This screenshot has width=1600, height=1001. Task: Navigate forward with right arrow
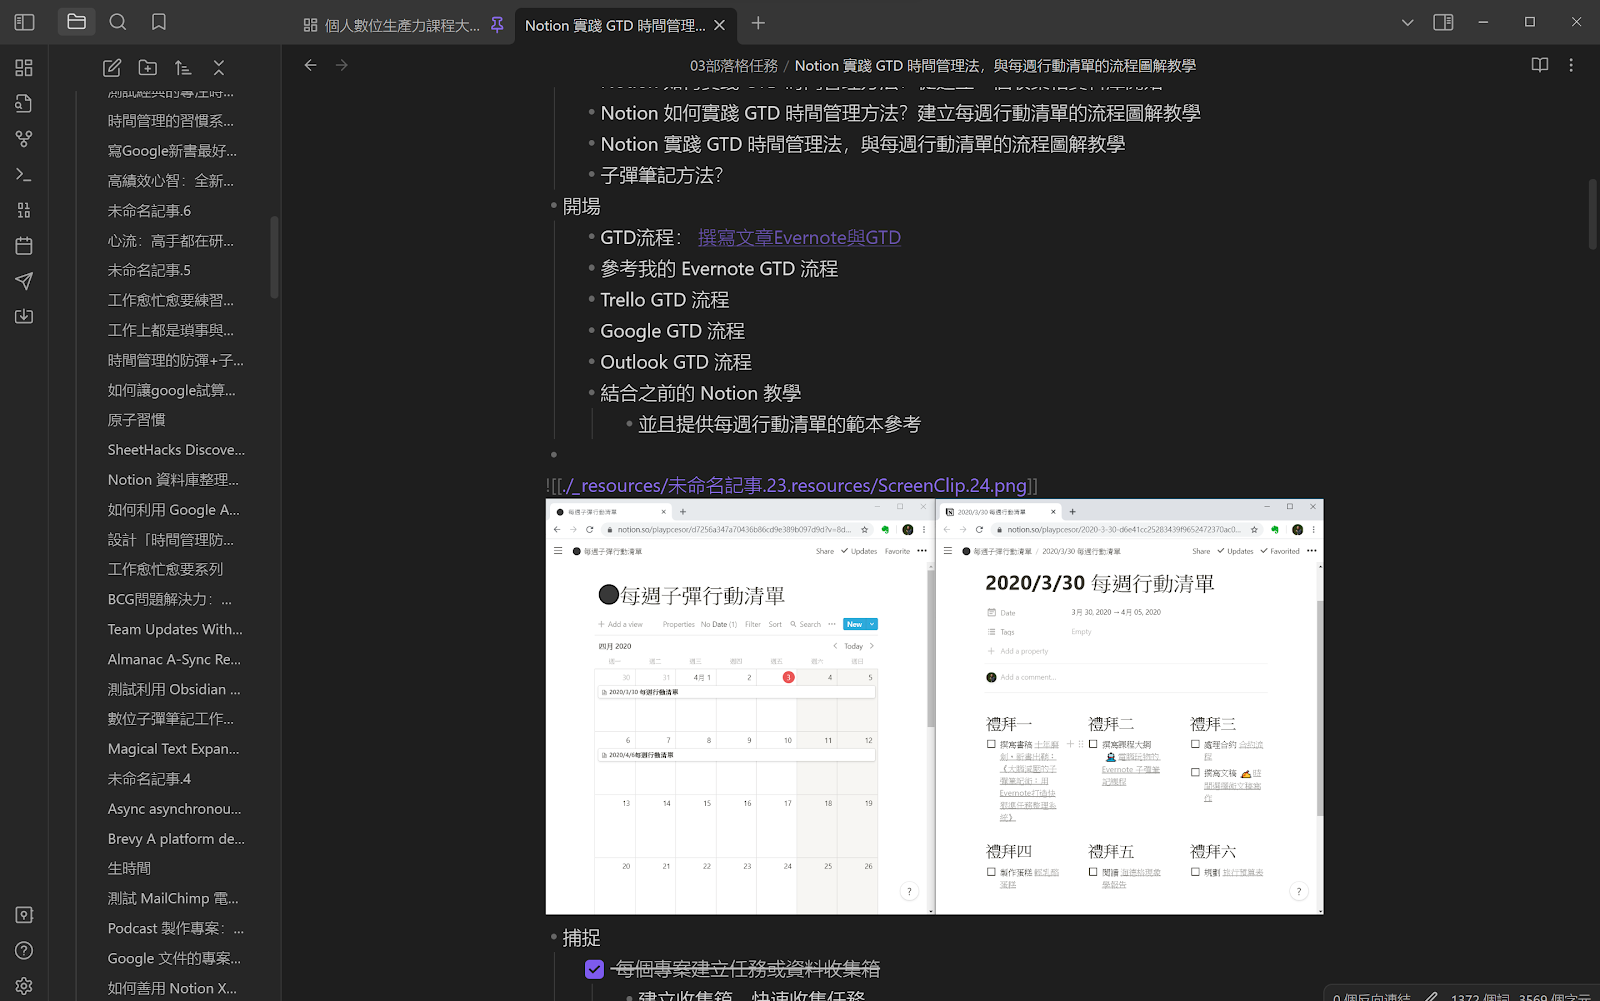point(342,65)
